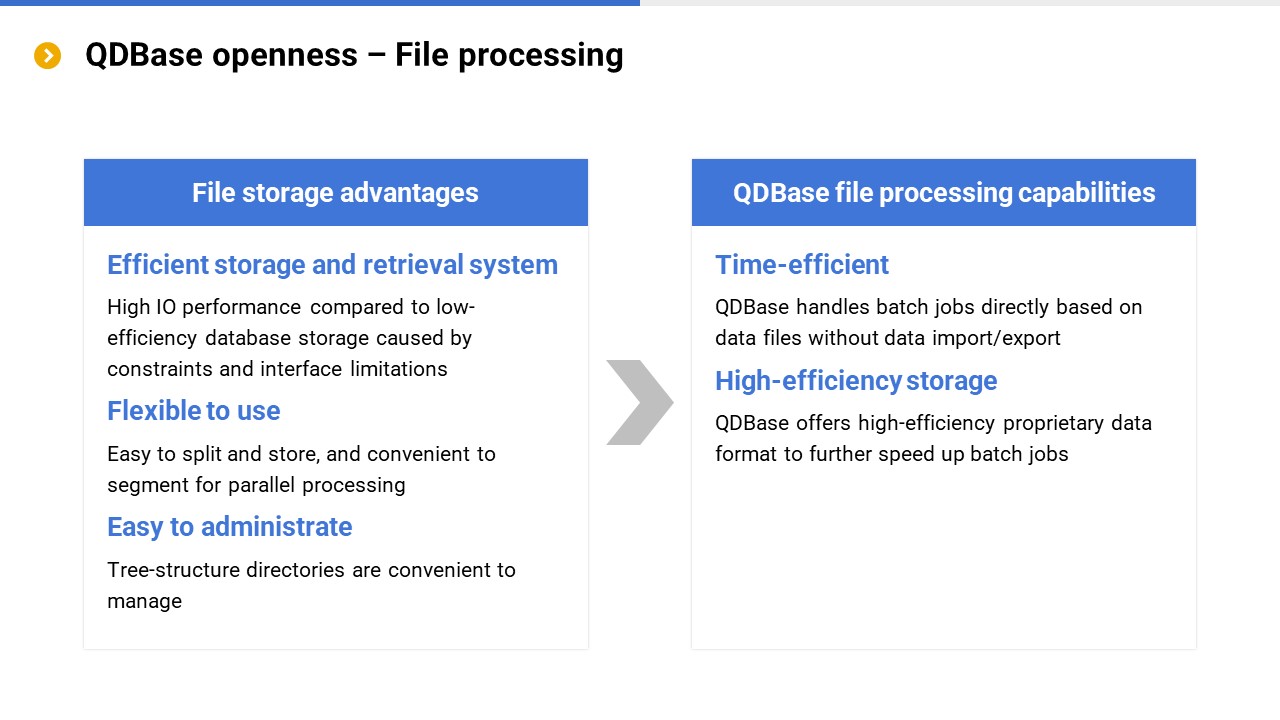Image resolution: width=1280 pixels, height=720 pixels.
Task: Click the blank slide area below both cards
Action: (x=640, y=685)
